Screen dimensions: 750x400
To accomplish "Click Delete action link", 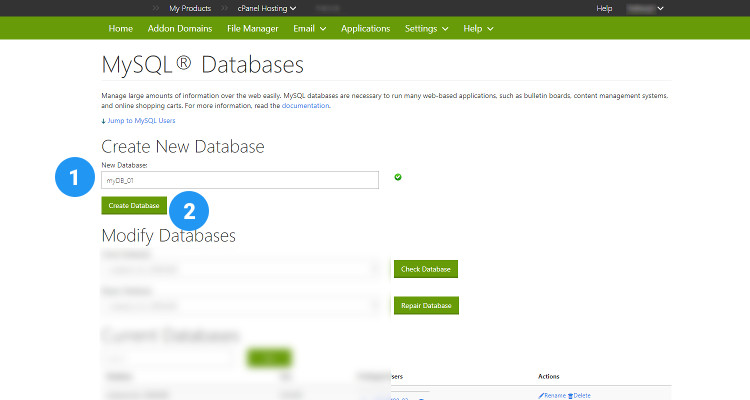I will click(x=582, y=396).
